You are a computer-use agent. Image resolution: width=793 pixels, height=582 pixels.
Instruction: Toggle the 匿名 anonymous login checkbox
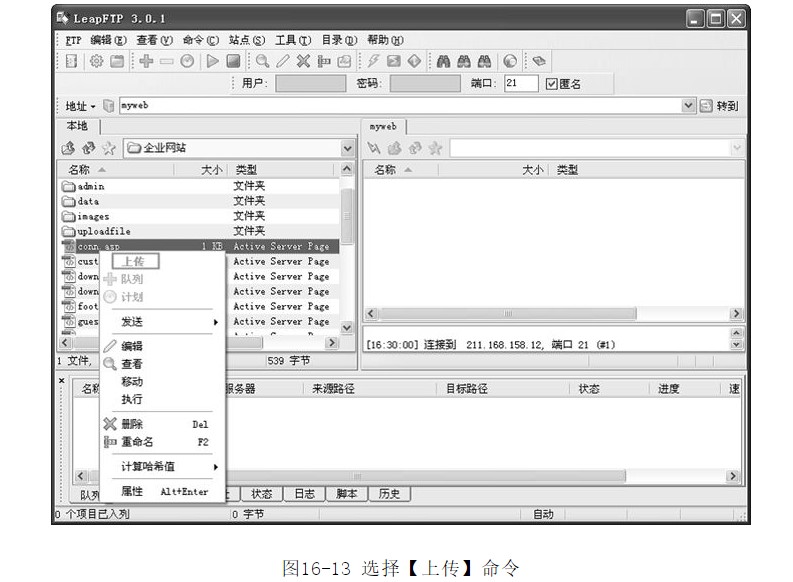tap(551, 84)
